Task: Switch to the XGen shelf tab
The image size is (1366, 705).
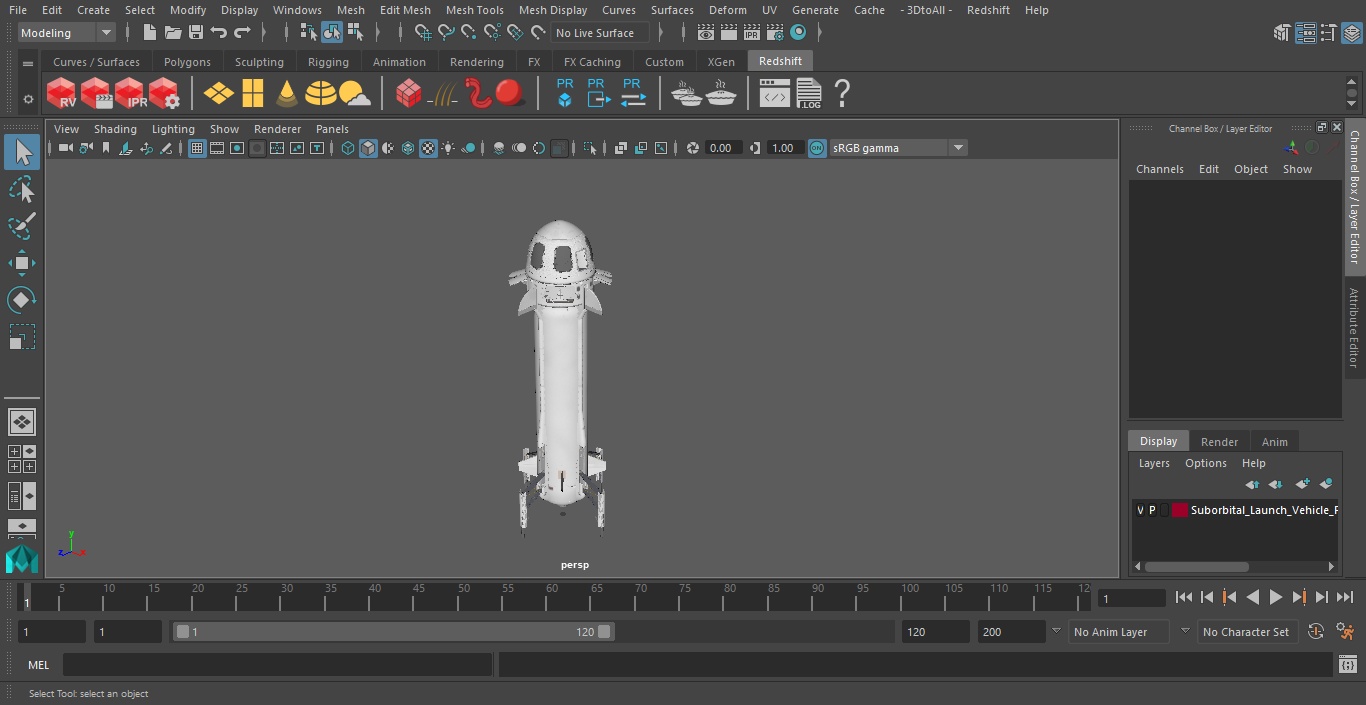Action: 721,62
